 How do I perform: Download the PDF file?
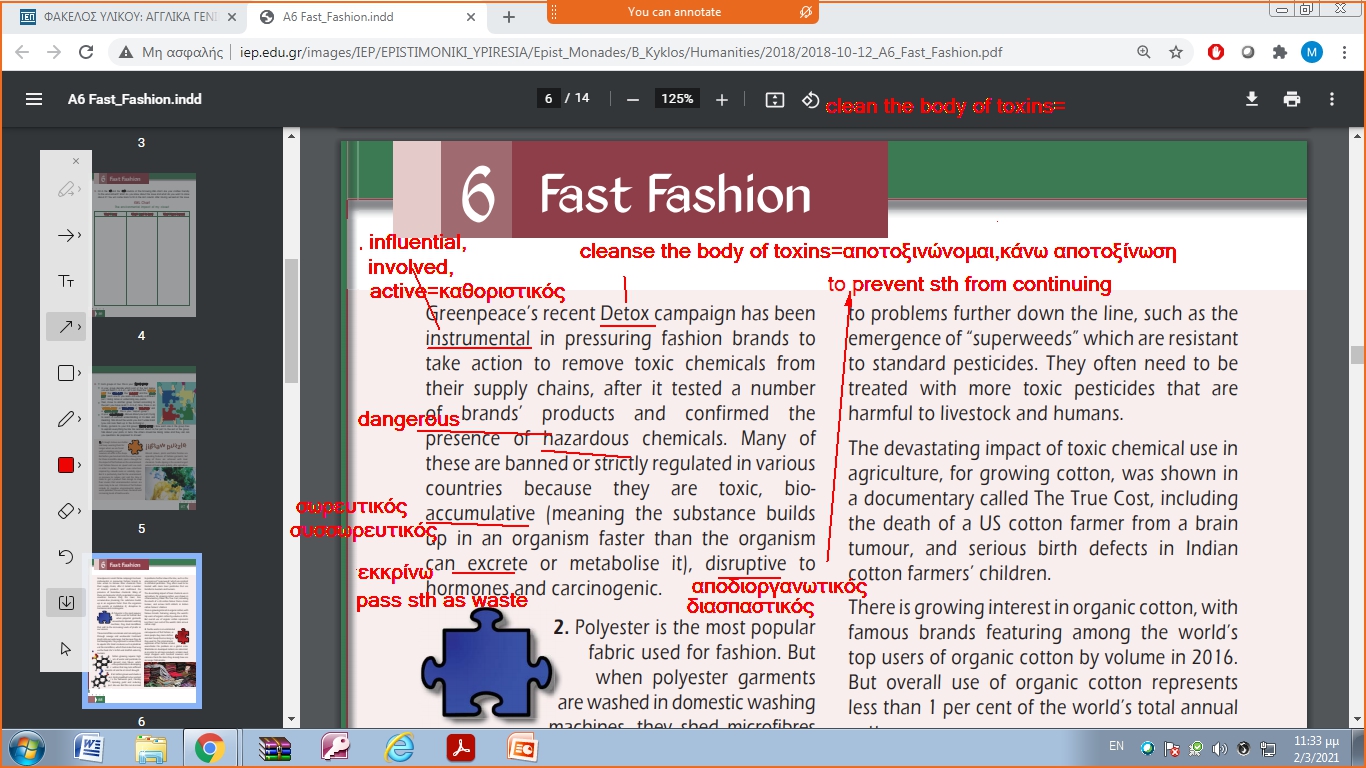click(x=1251, y=99)
